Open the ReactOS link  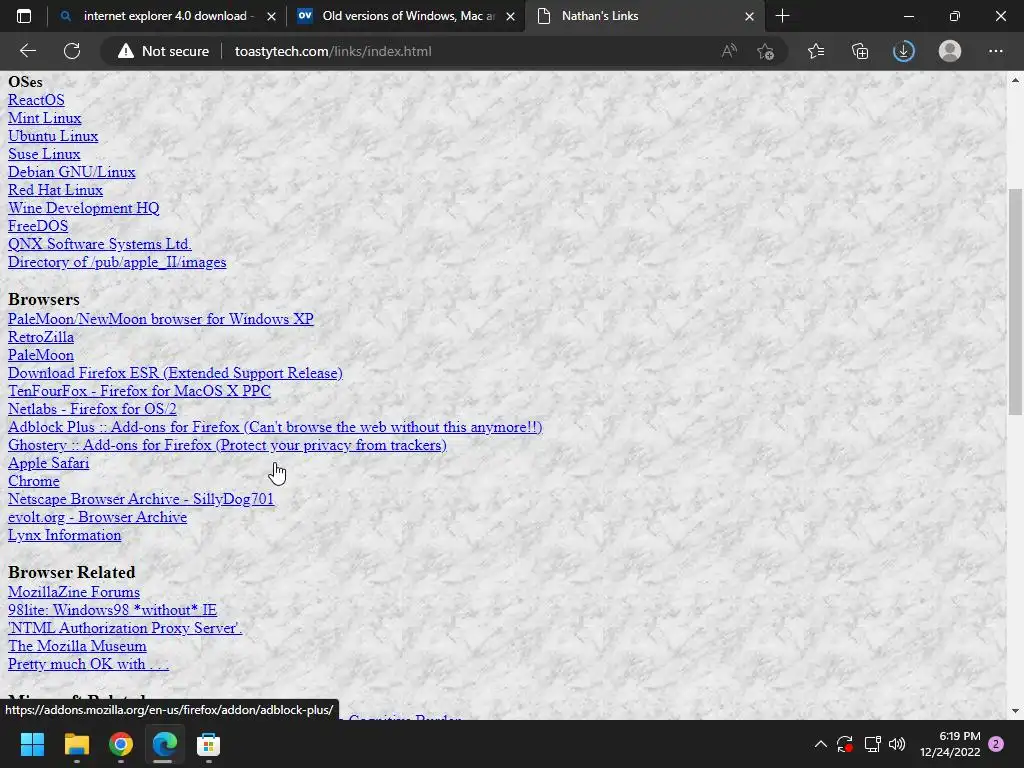36,100
